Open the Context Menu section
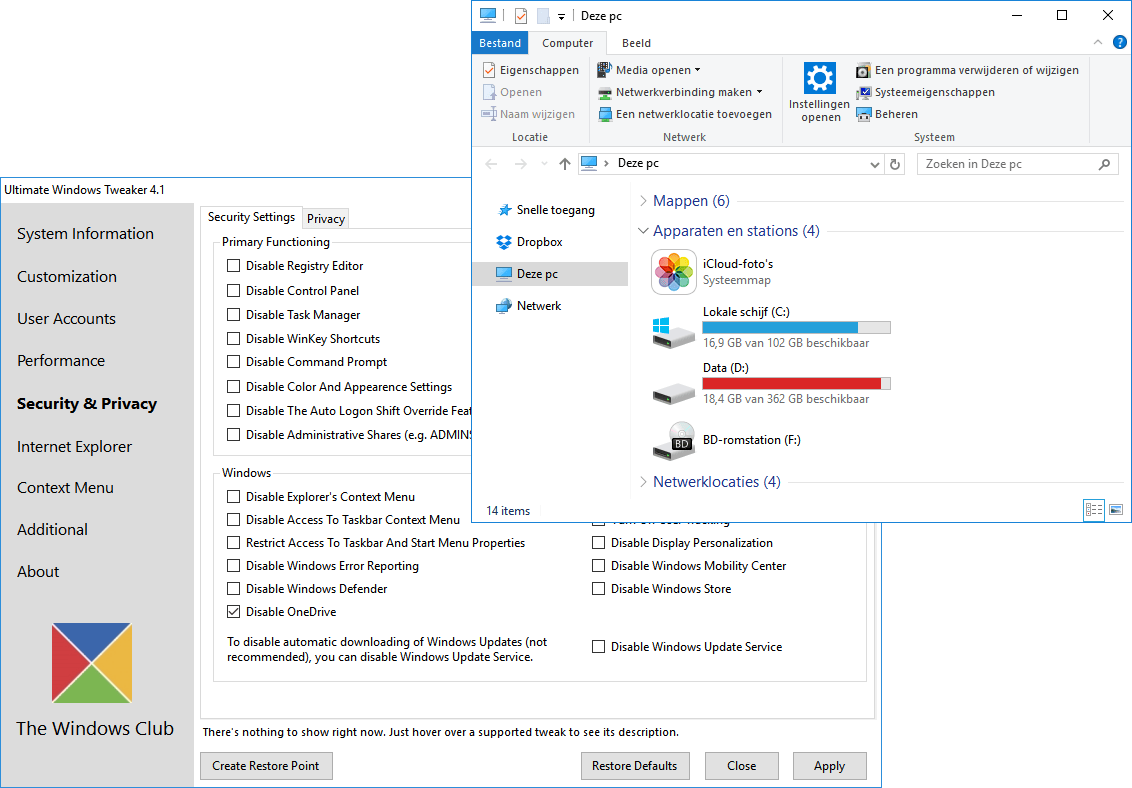 65,488
